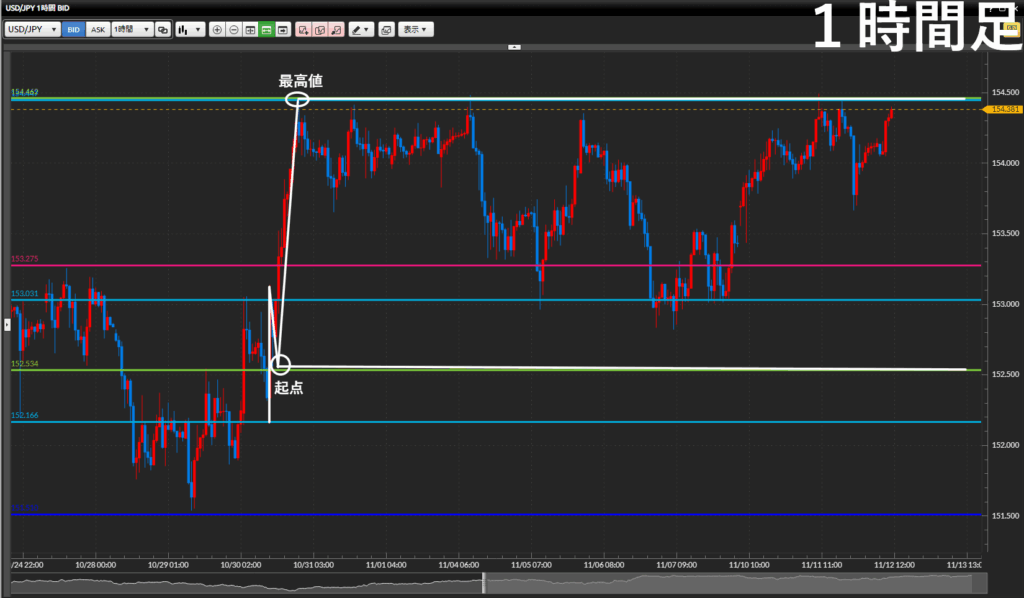Toggle the green highlighted chart-fit button
The height and width of the screenshot is (598, 1024).
pyautogui.click(x=267, y=30)
